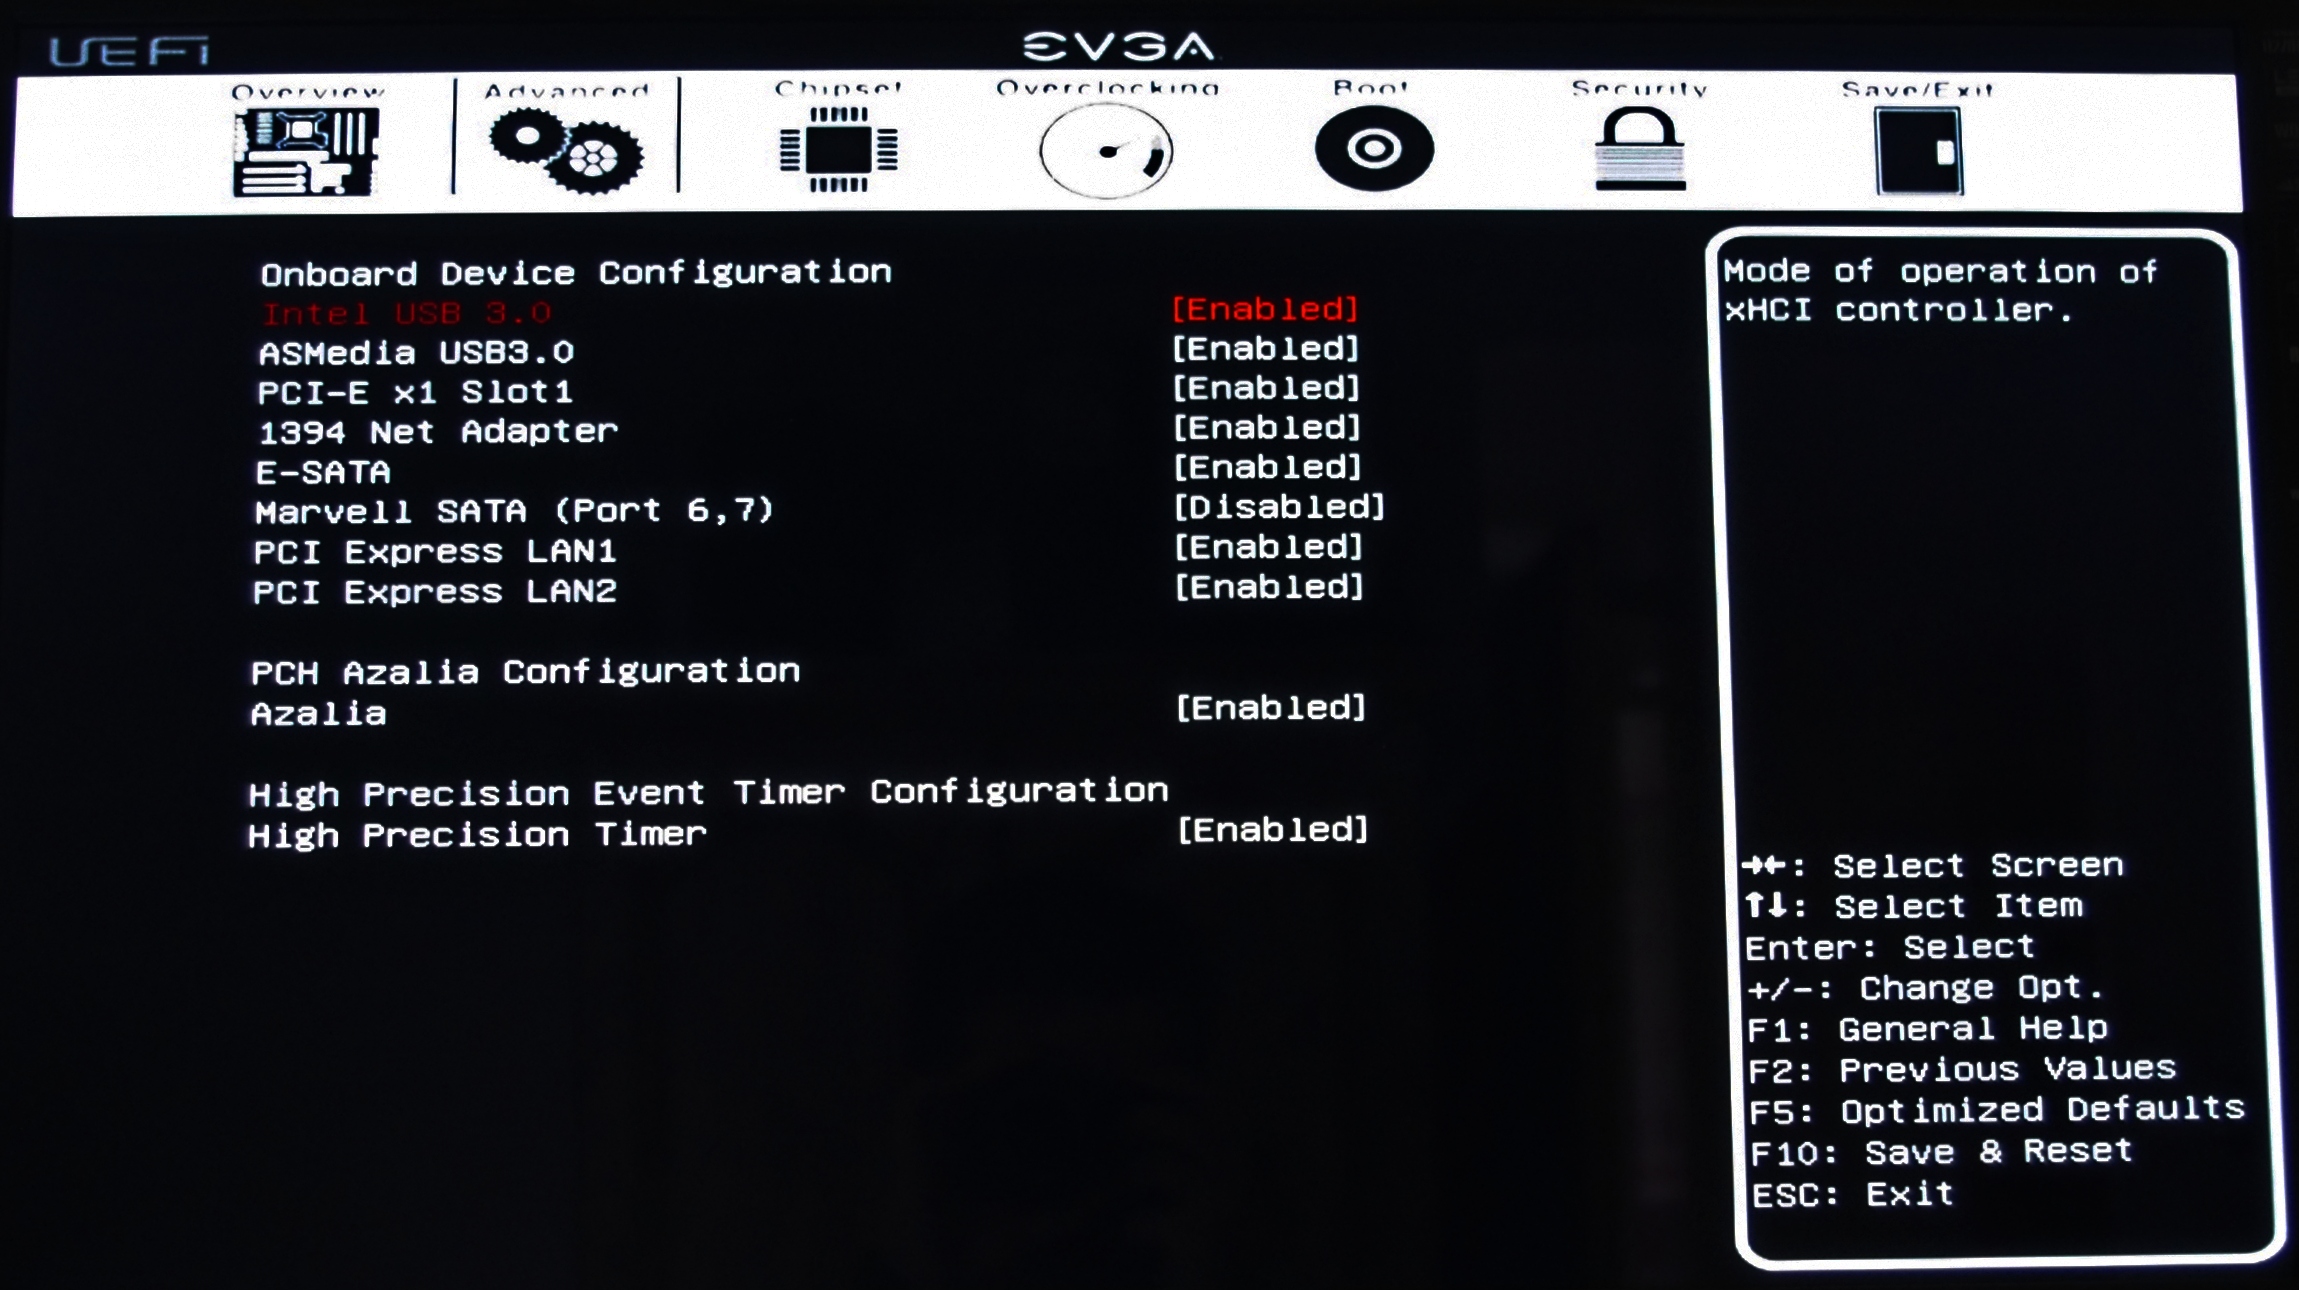Image resolution: width=2299 pixels, height=1290 pixels.
Task: Open the Security padlock icon
Action: (x=1640, y=149)
